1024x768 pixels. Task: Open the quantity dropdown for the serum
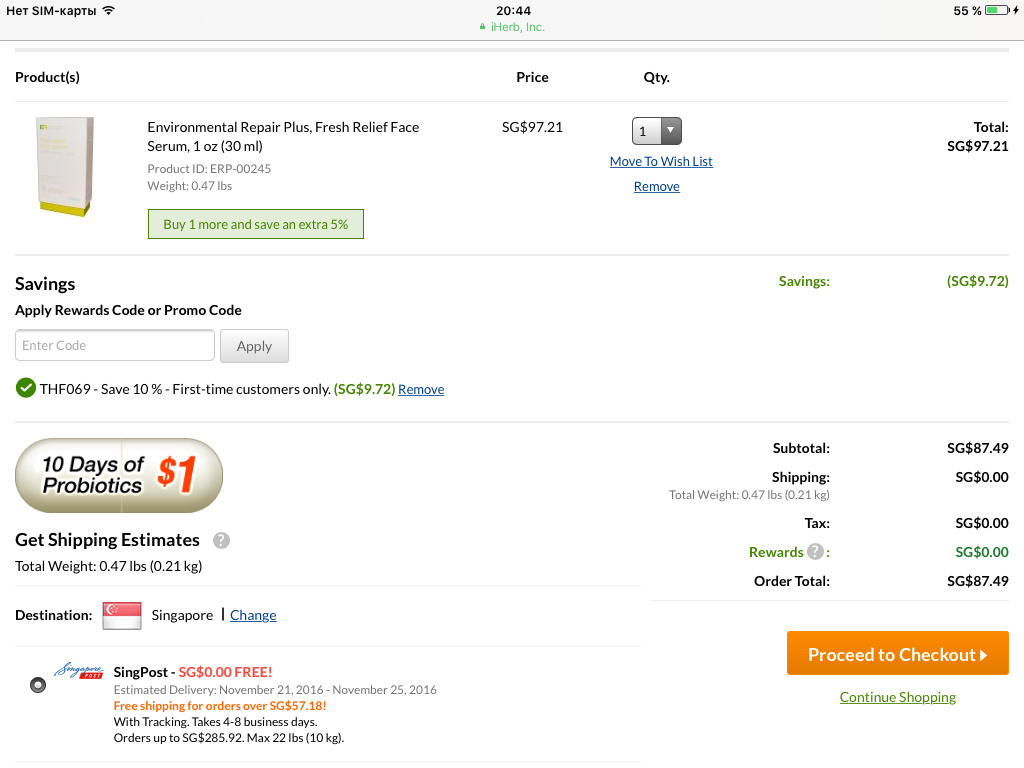tap(670, 131)
